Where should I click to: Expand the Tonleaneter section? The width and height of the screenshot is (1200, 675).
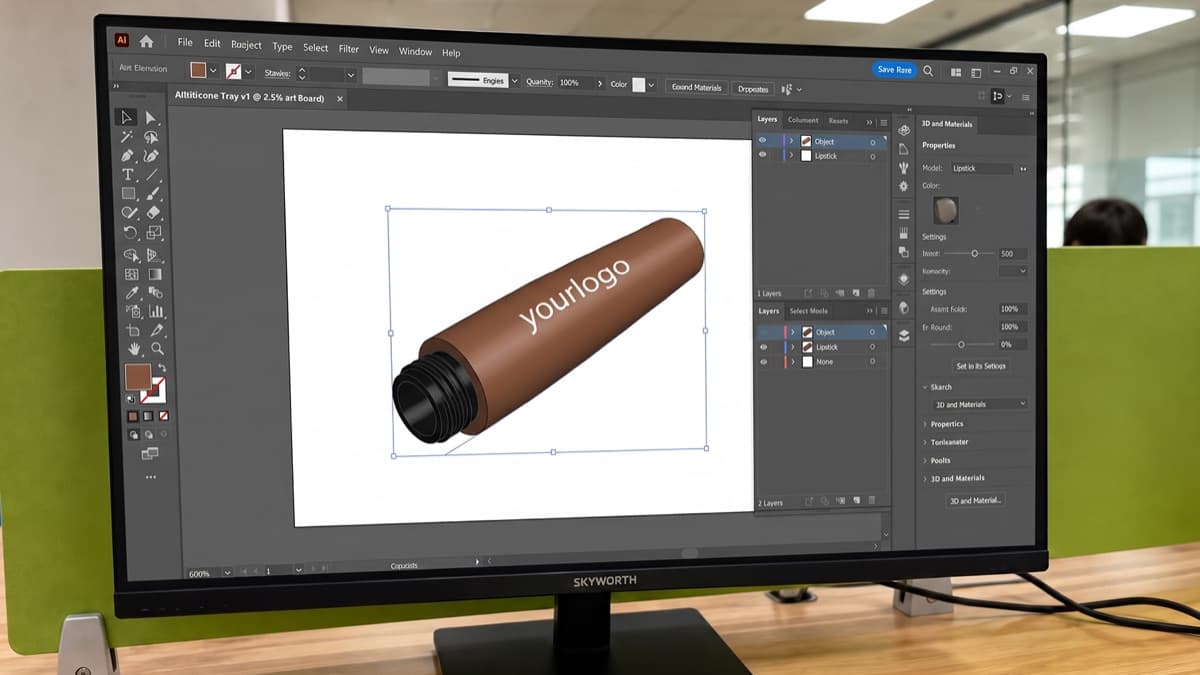pos(925,442)
